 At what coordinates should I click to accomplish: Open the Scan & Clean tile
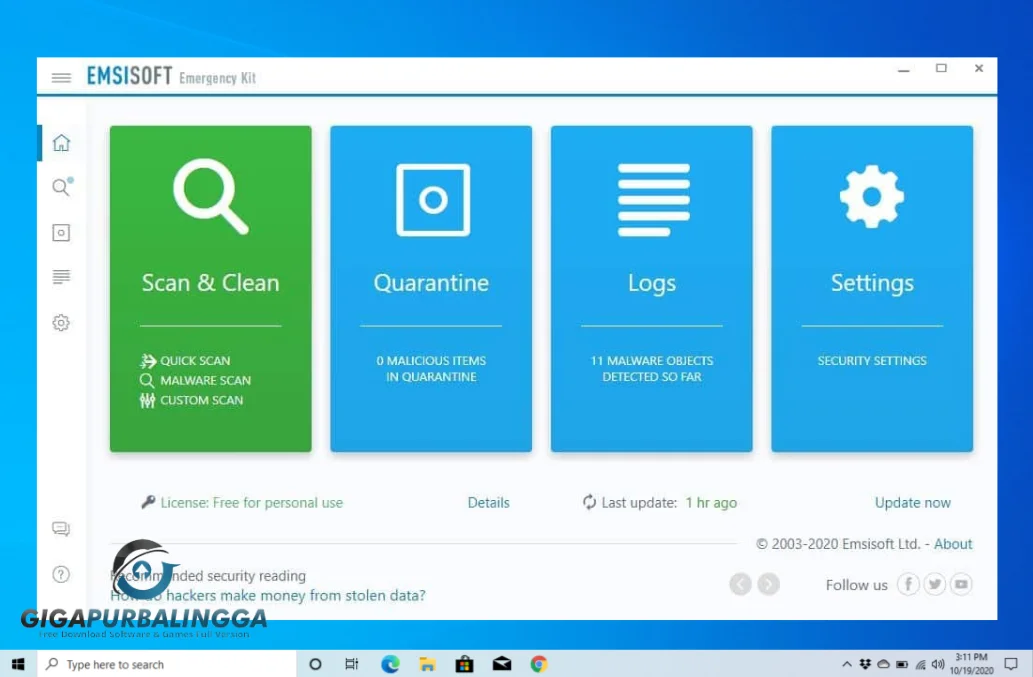click(210, 287)
